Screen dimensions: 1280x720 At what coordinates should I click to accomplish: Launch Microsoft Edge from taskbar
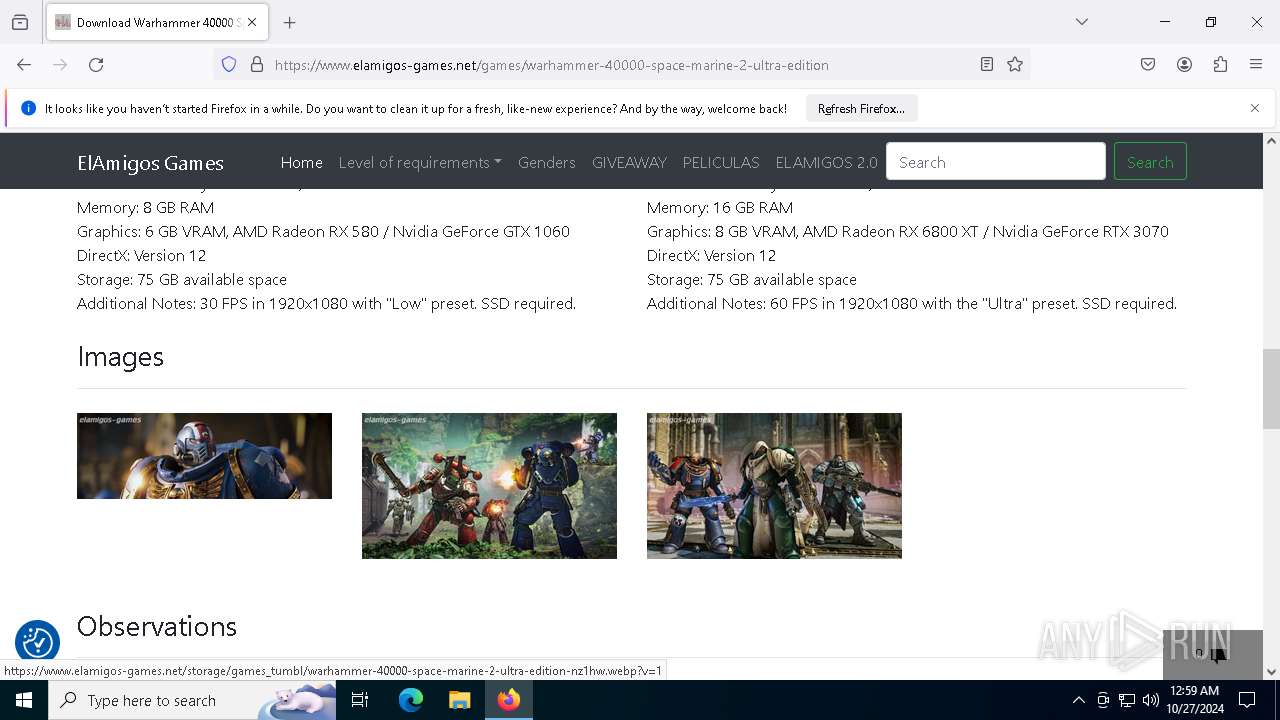click(x=411, y=700)
